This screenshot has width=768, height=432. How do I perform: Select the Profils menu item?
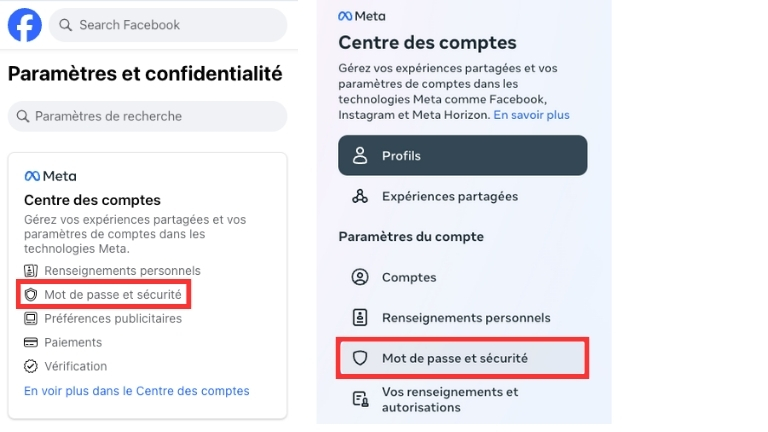tap(463, 156)
